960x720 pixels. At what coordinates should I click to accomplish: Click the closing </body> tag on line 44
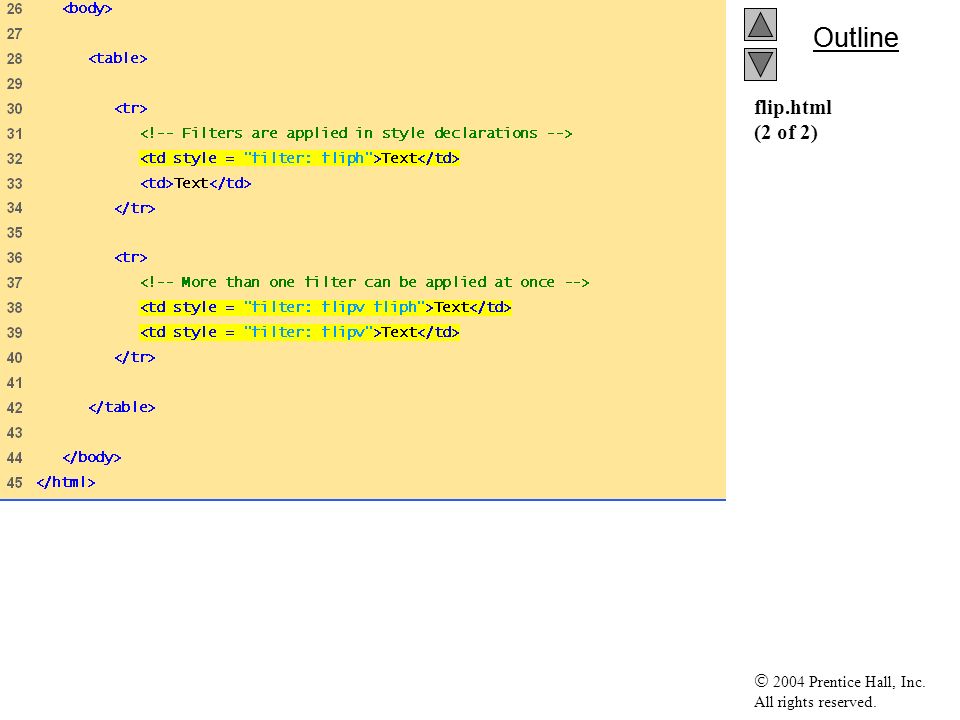[x=92, y=457]
